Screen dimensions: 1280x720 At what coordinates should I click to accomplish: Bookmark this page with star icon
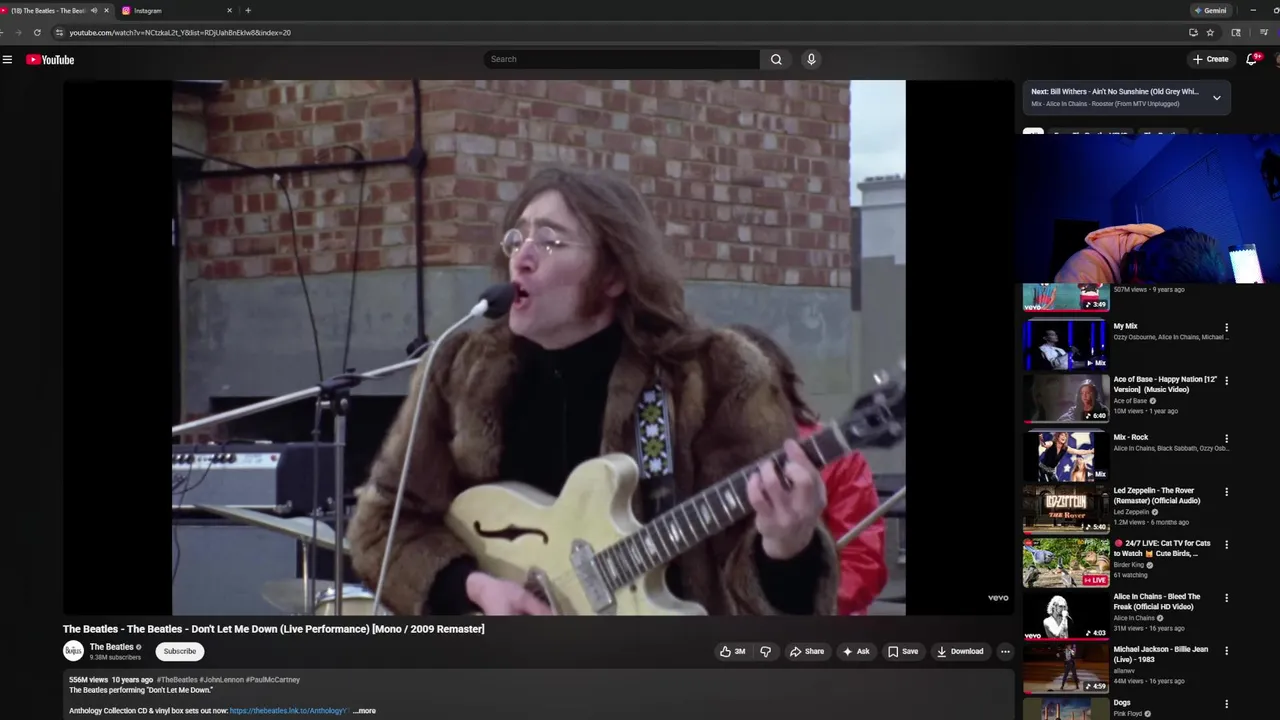tap(1210, 32)
